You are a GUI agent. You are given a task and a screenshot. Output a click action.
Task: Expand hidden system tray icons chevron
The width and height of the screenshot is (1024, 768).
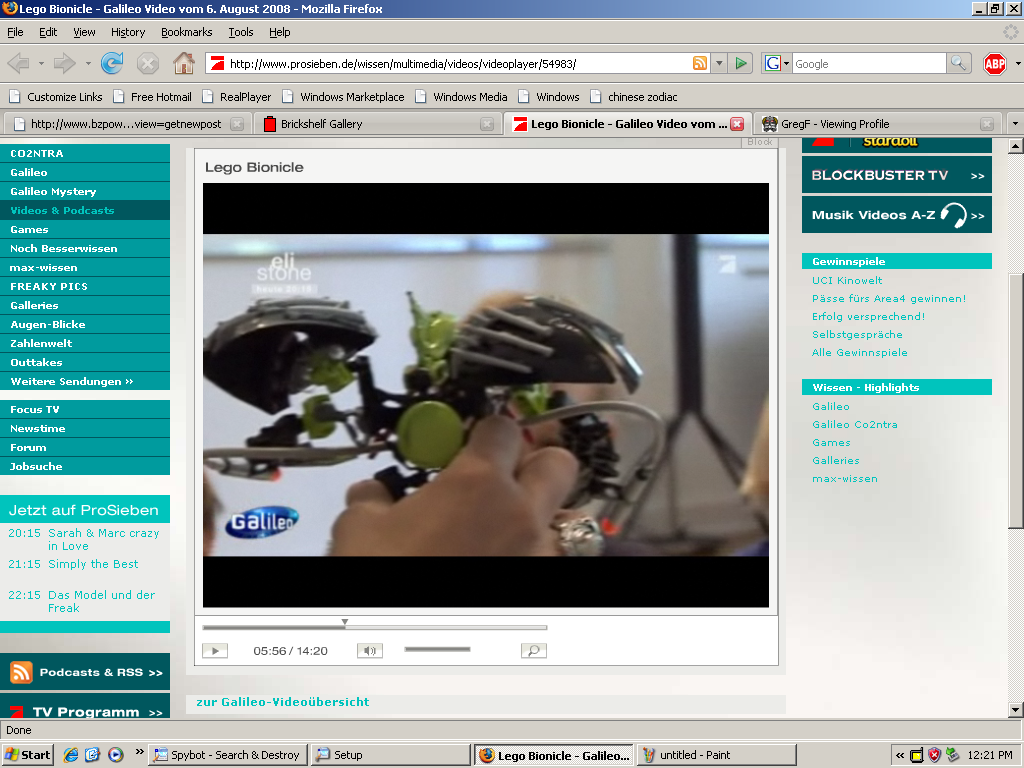coord(900,756)
